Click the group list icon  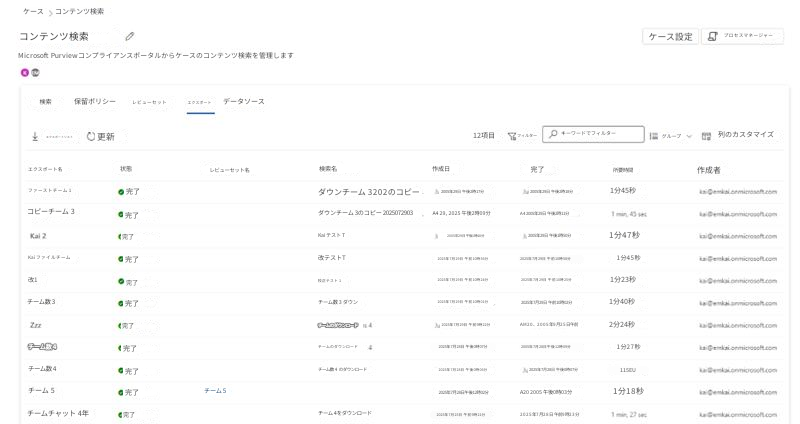[654, 136]
